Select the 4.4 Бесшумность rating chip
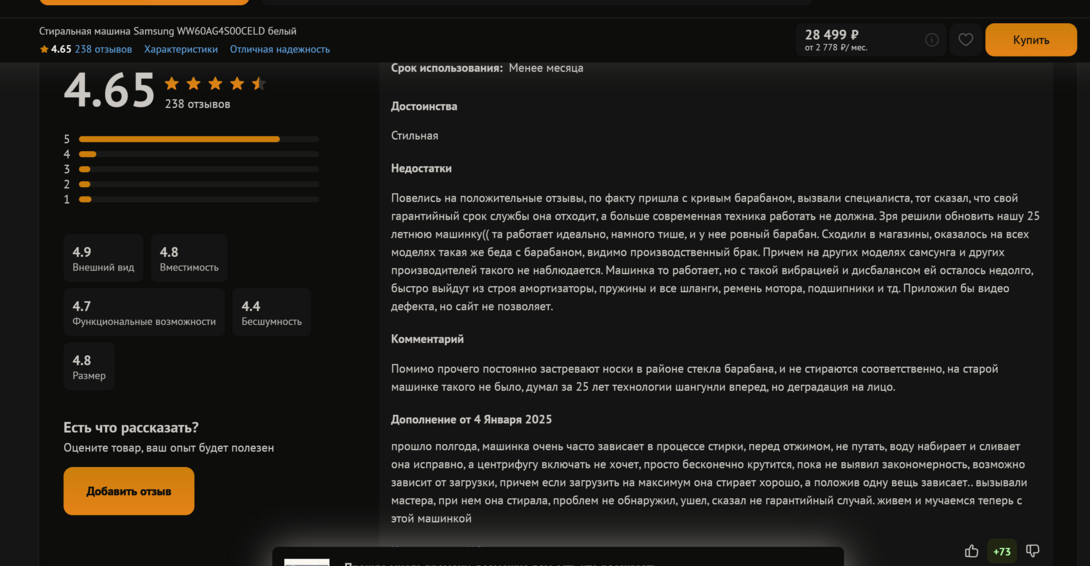 (271, 312)
